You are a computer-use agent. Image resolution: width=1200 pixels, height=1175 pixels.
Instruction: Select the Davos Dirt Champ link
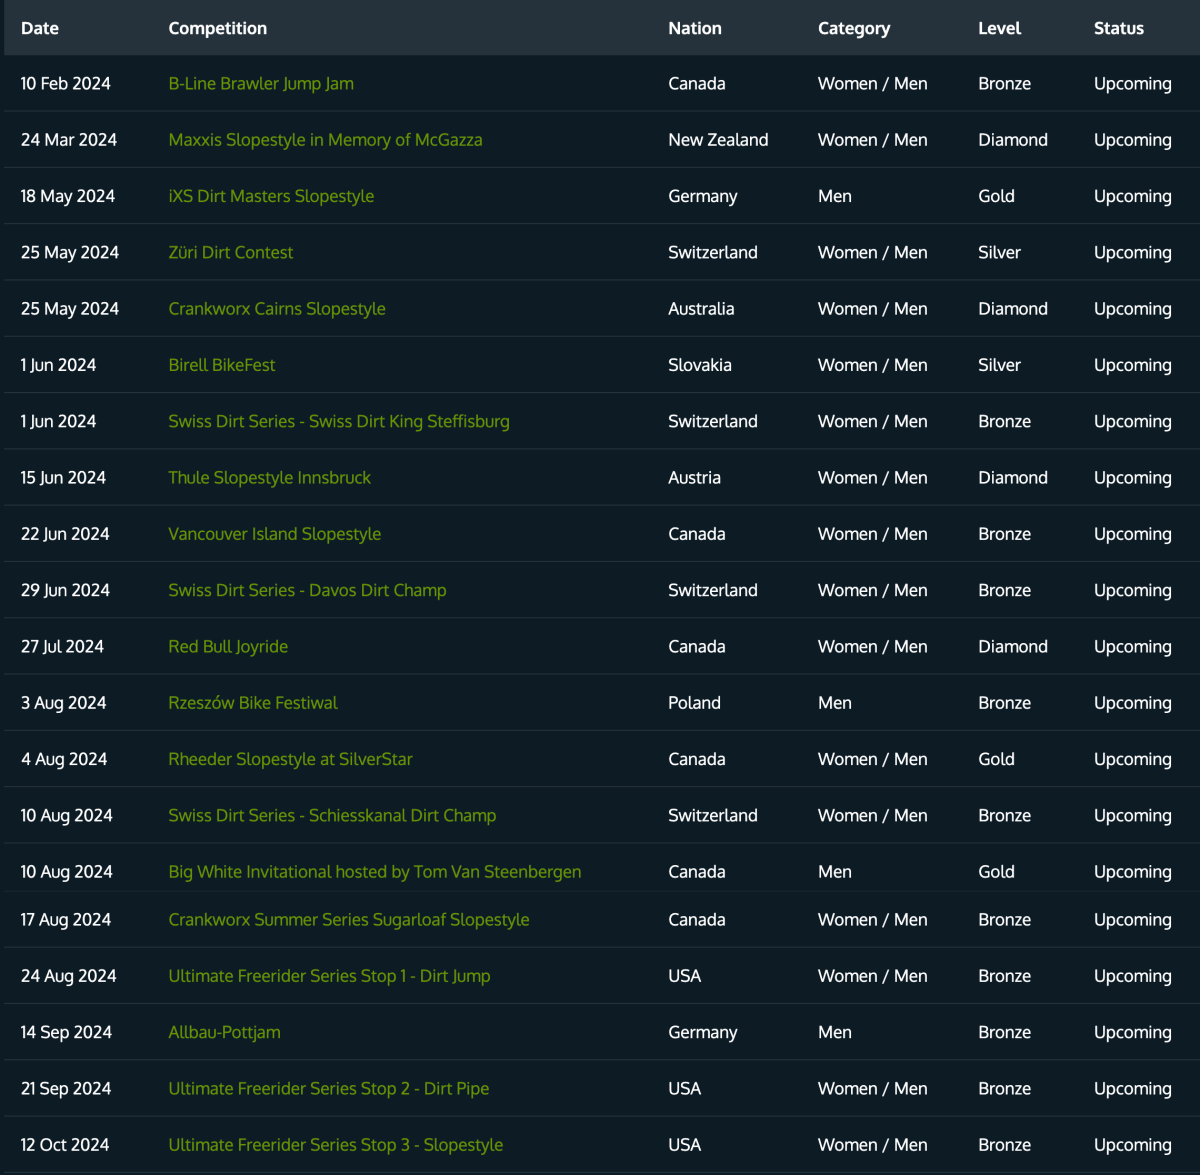point(307,590)
